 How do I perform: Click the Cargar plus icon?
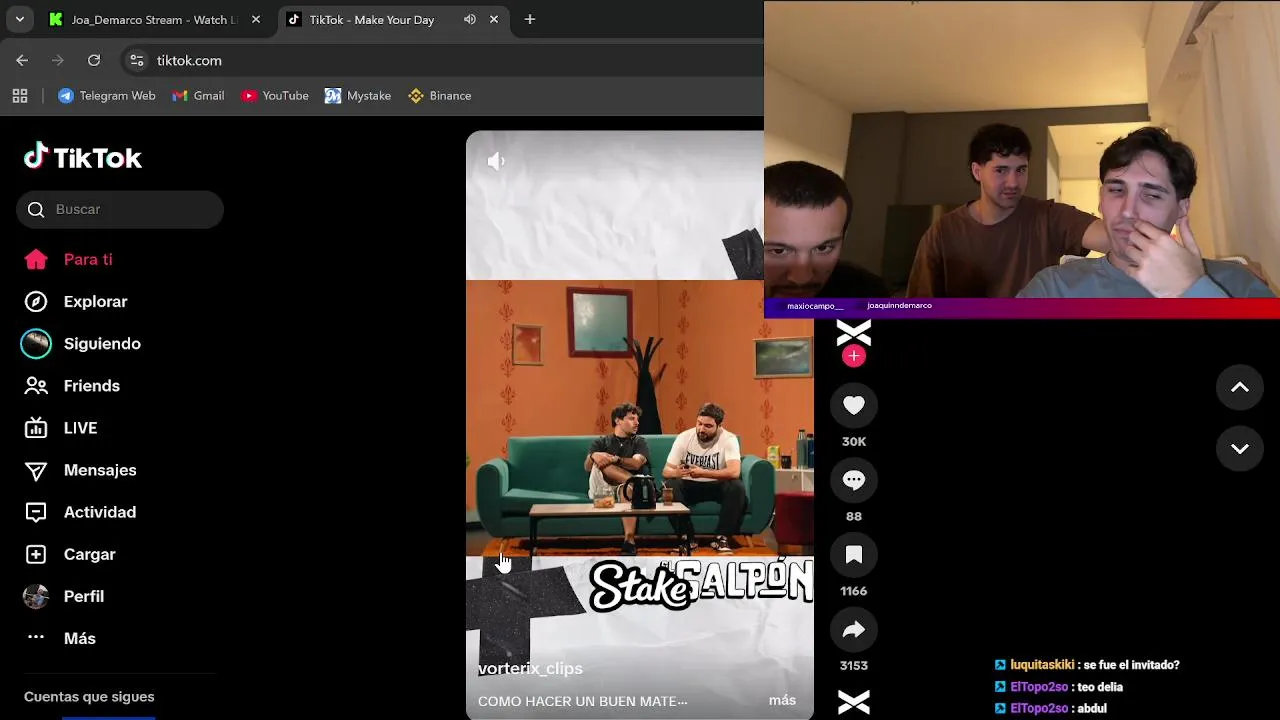(36, 554)
